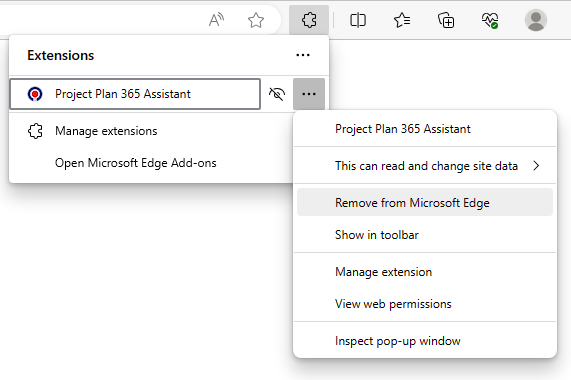This screenshot has width=571, height=380.
Task: Open Extensions panel more options ellipsis
Action: click(303, 55)
